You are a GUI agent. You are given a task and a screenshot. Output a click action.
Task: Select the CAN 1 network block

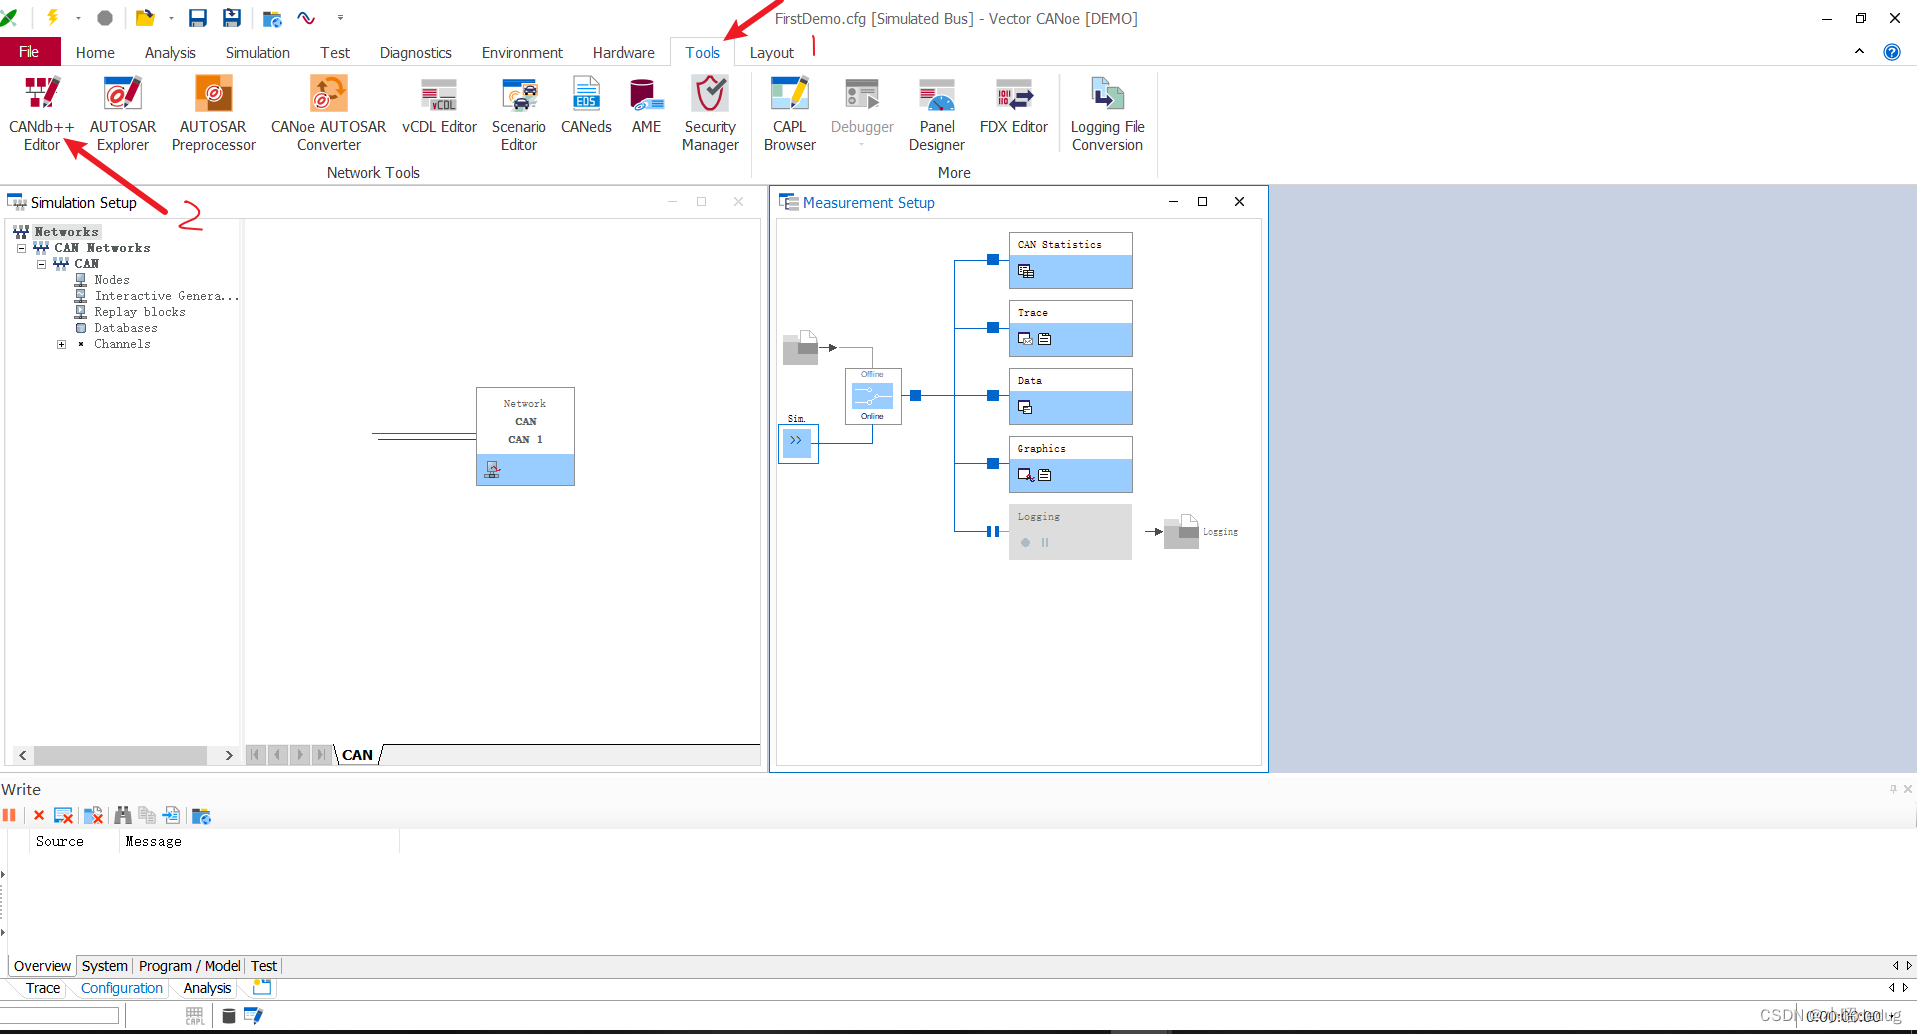[525, 436]
